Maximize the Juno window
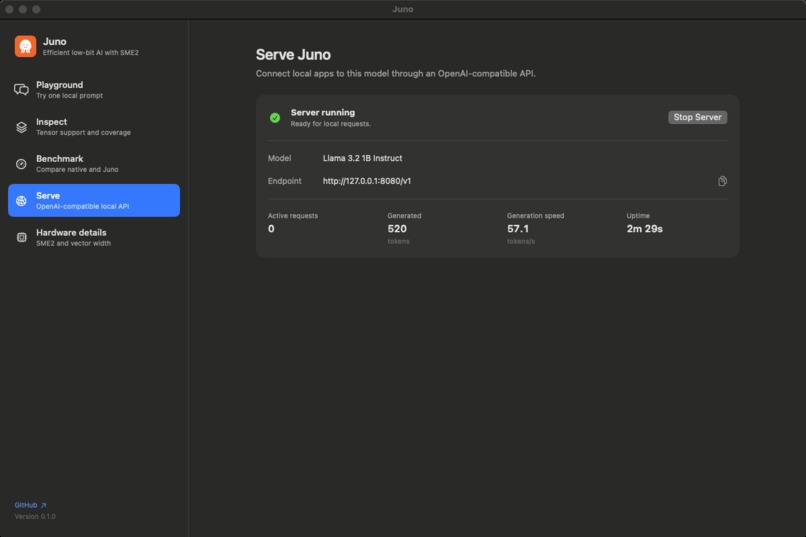The image size is (806, 537). pos(36,9)
